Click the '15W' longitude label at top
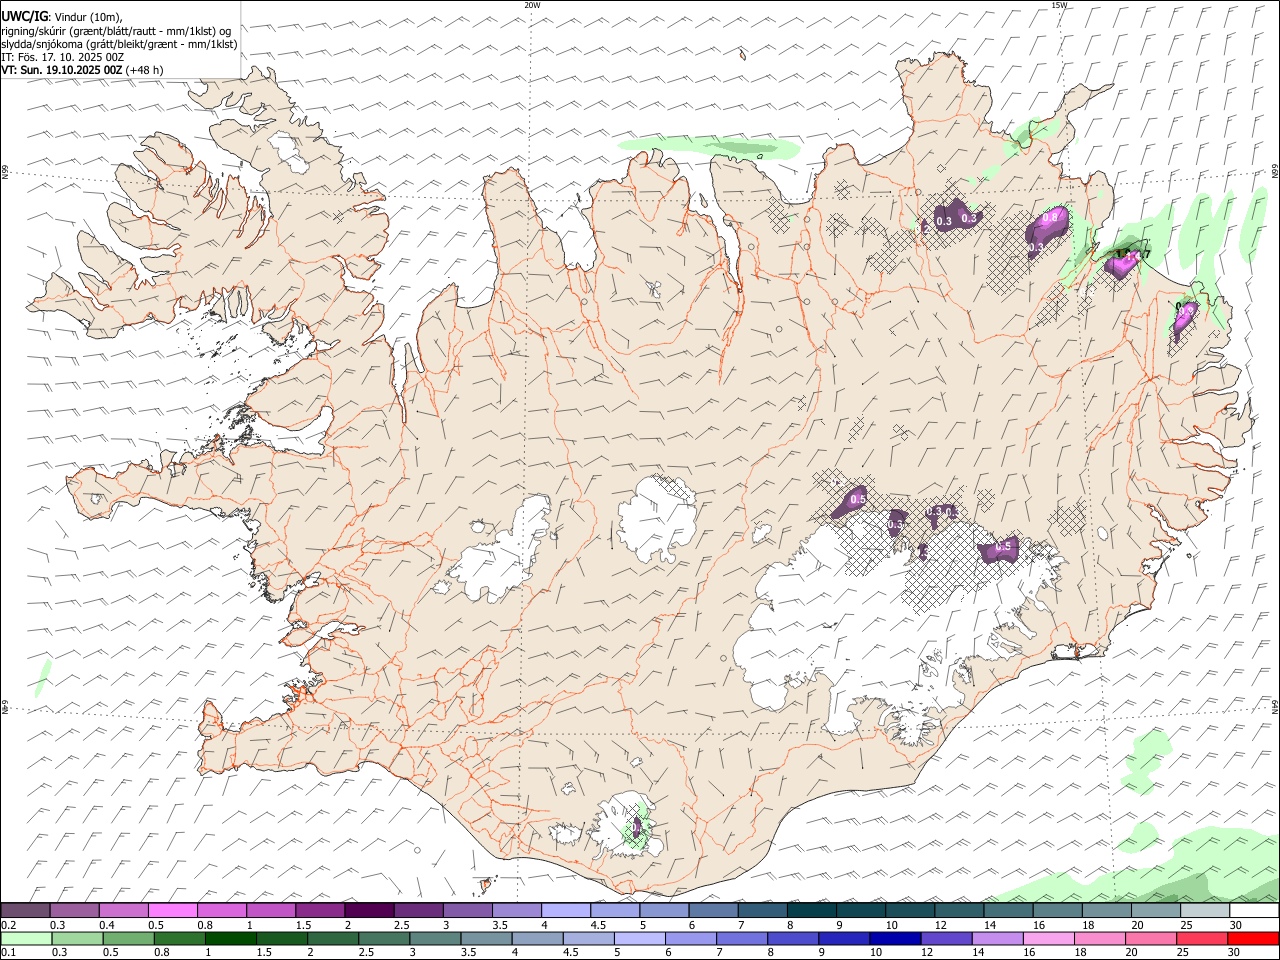 pyautogui.click(x=1059, y=5)
